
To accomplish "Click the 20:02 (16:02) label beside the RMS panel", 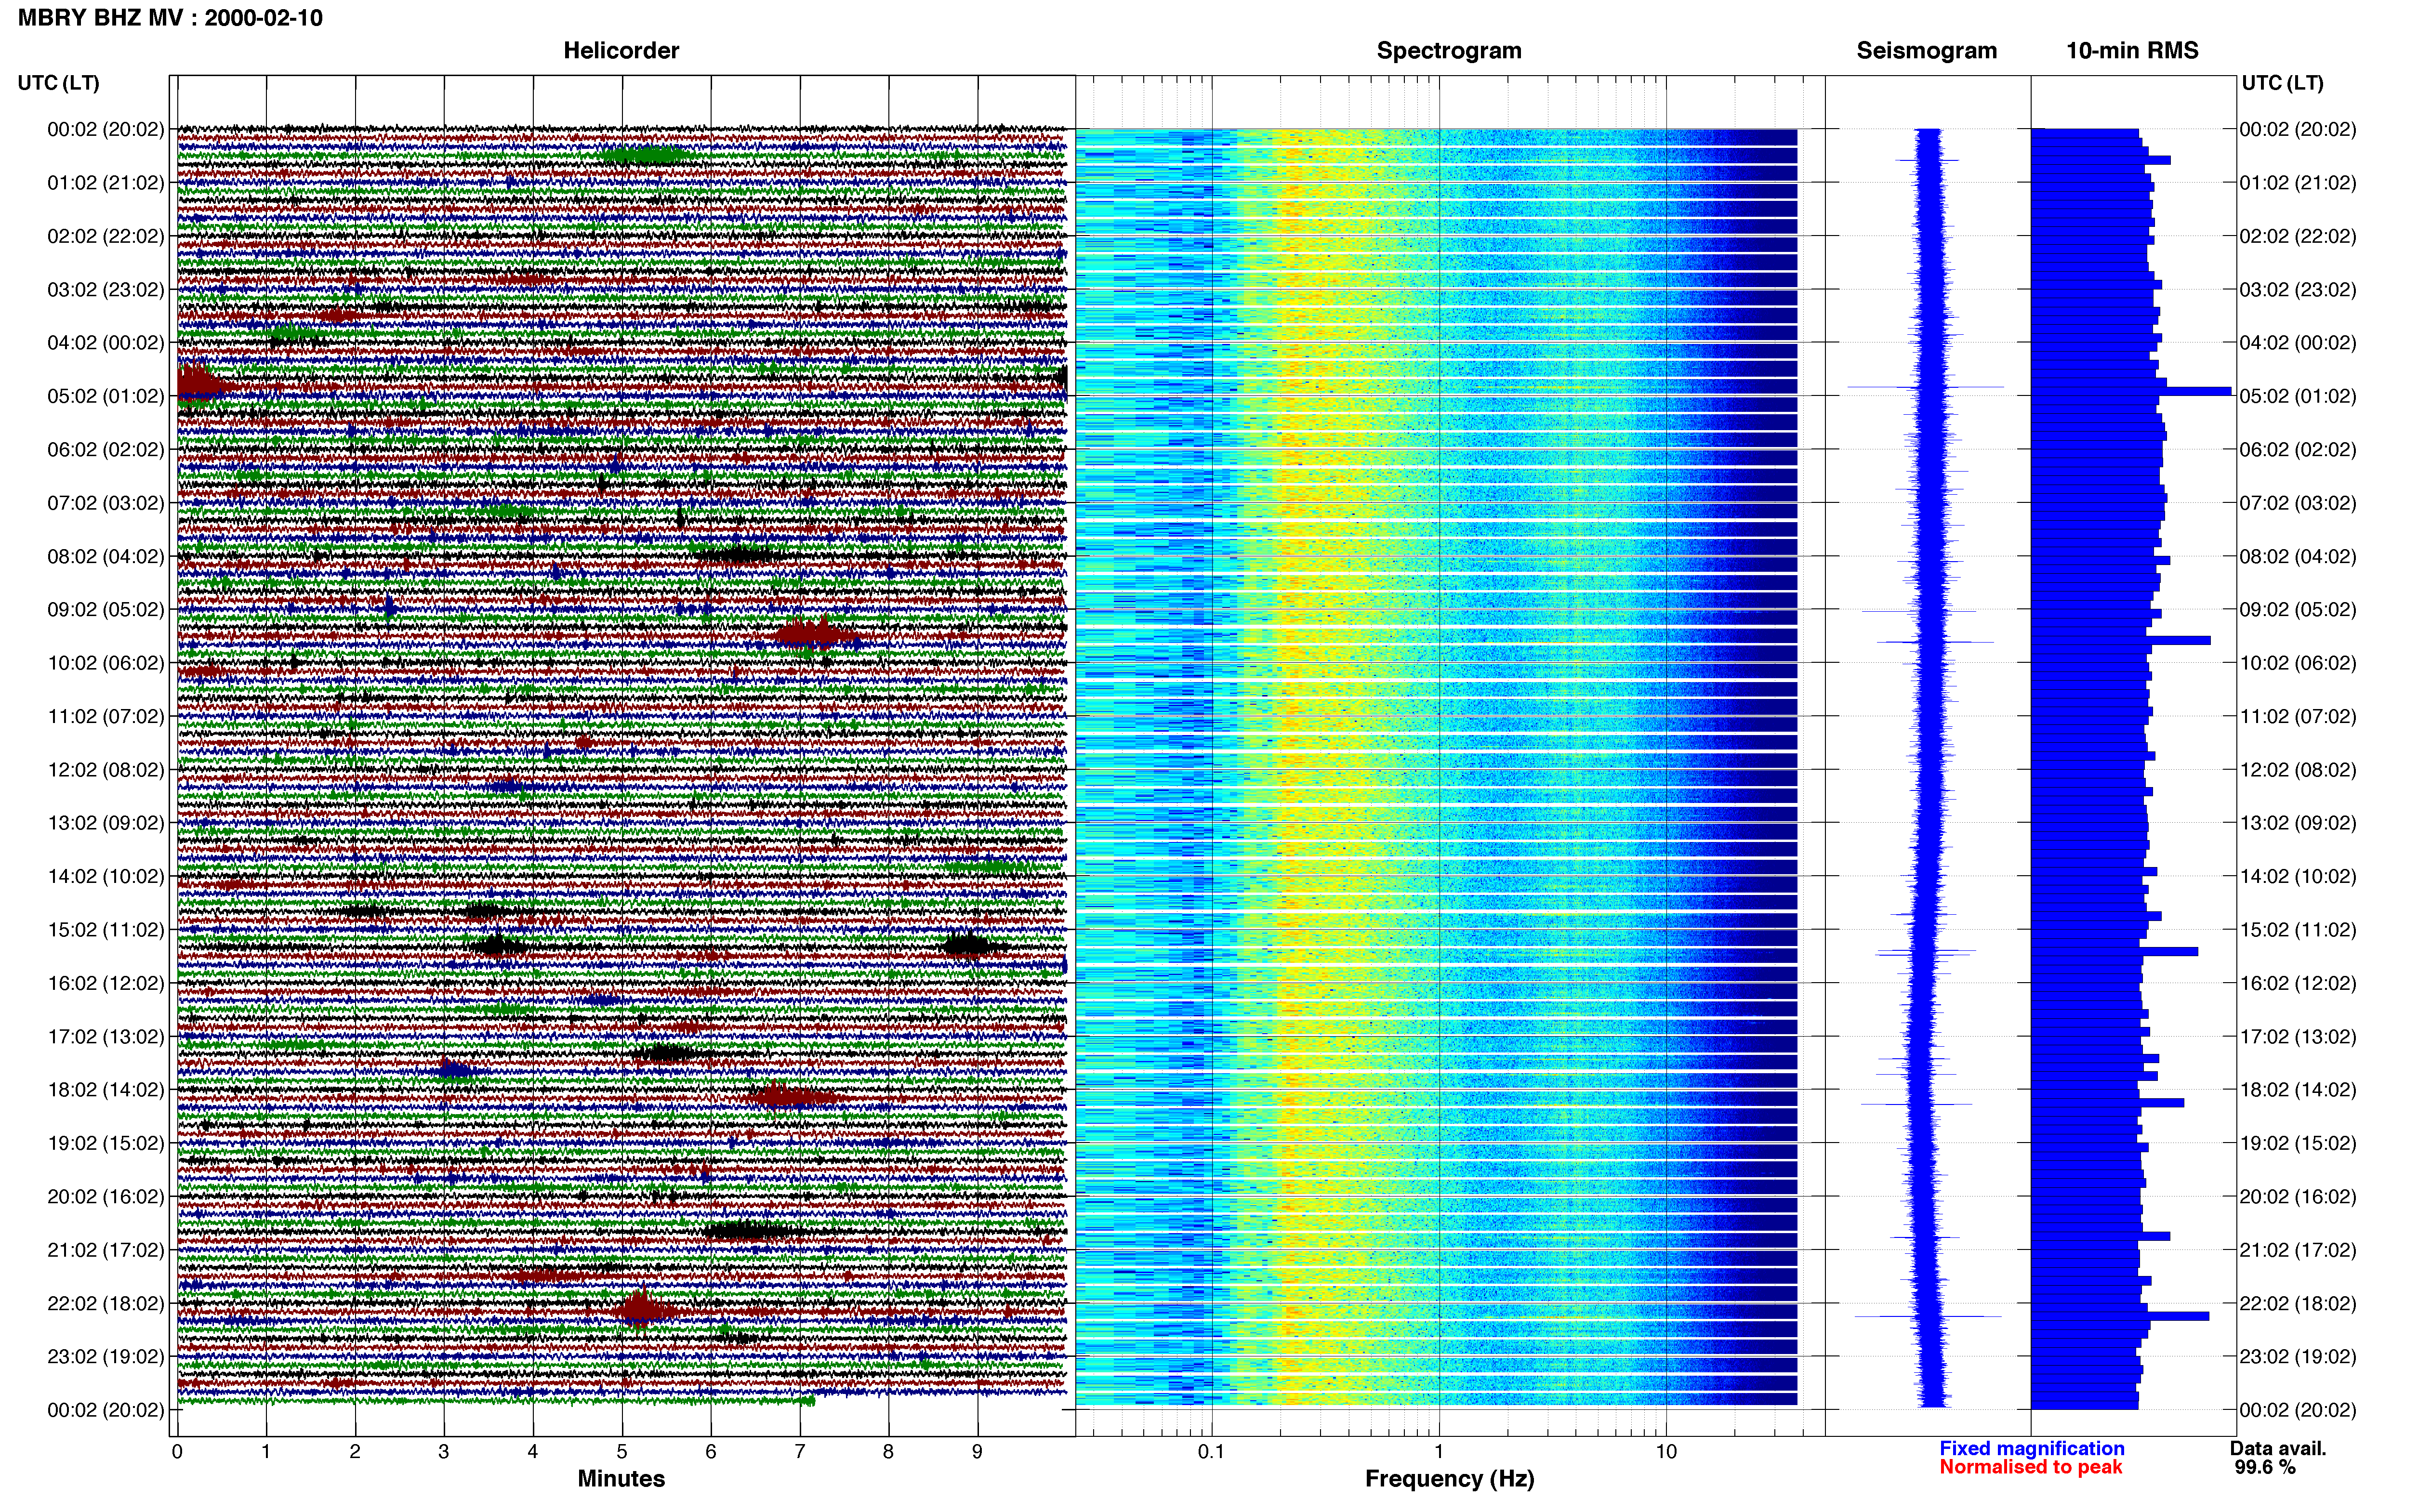I will [x=2298, y=1197].
